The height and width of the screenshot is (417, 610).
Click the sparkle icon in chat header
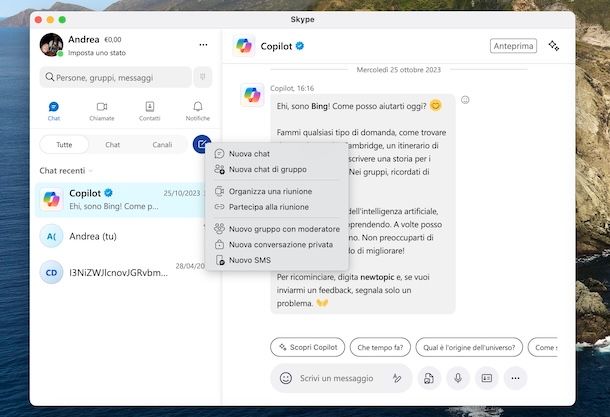click(x=554, y=46)
